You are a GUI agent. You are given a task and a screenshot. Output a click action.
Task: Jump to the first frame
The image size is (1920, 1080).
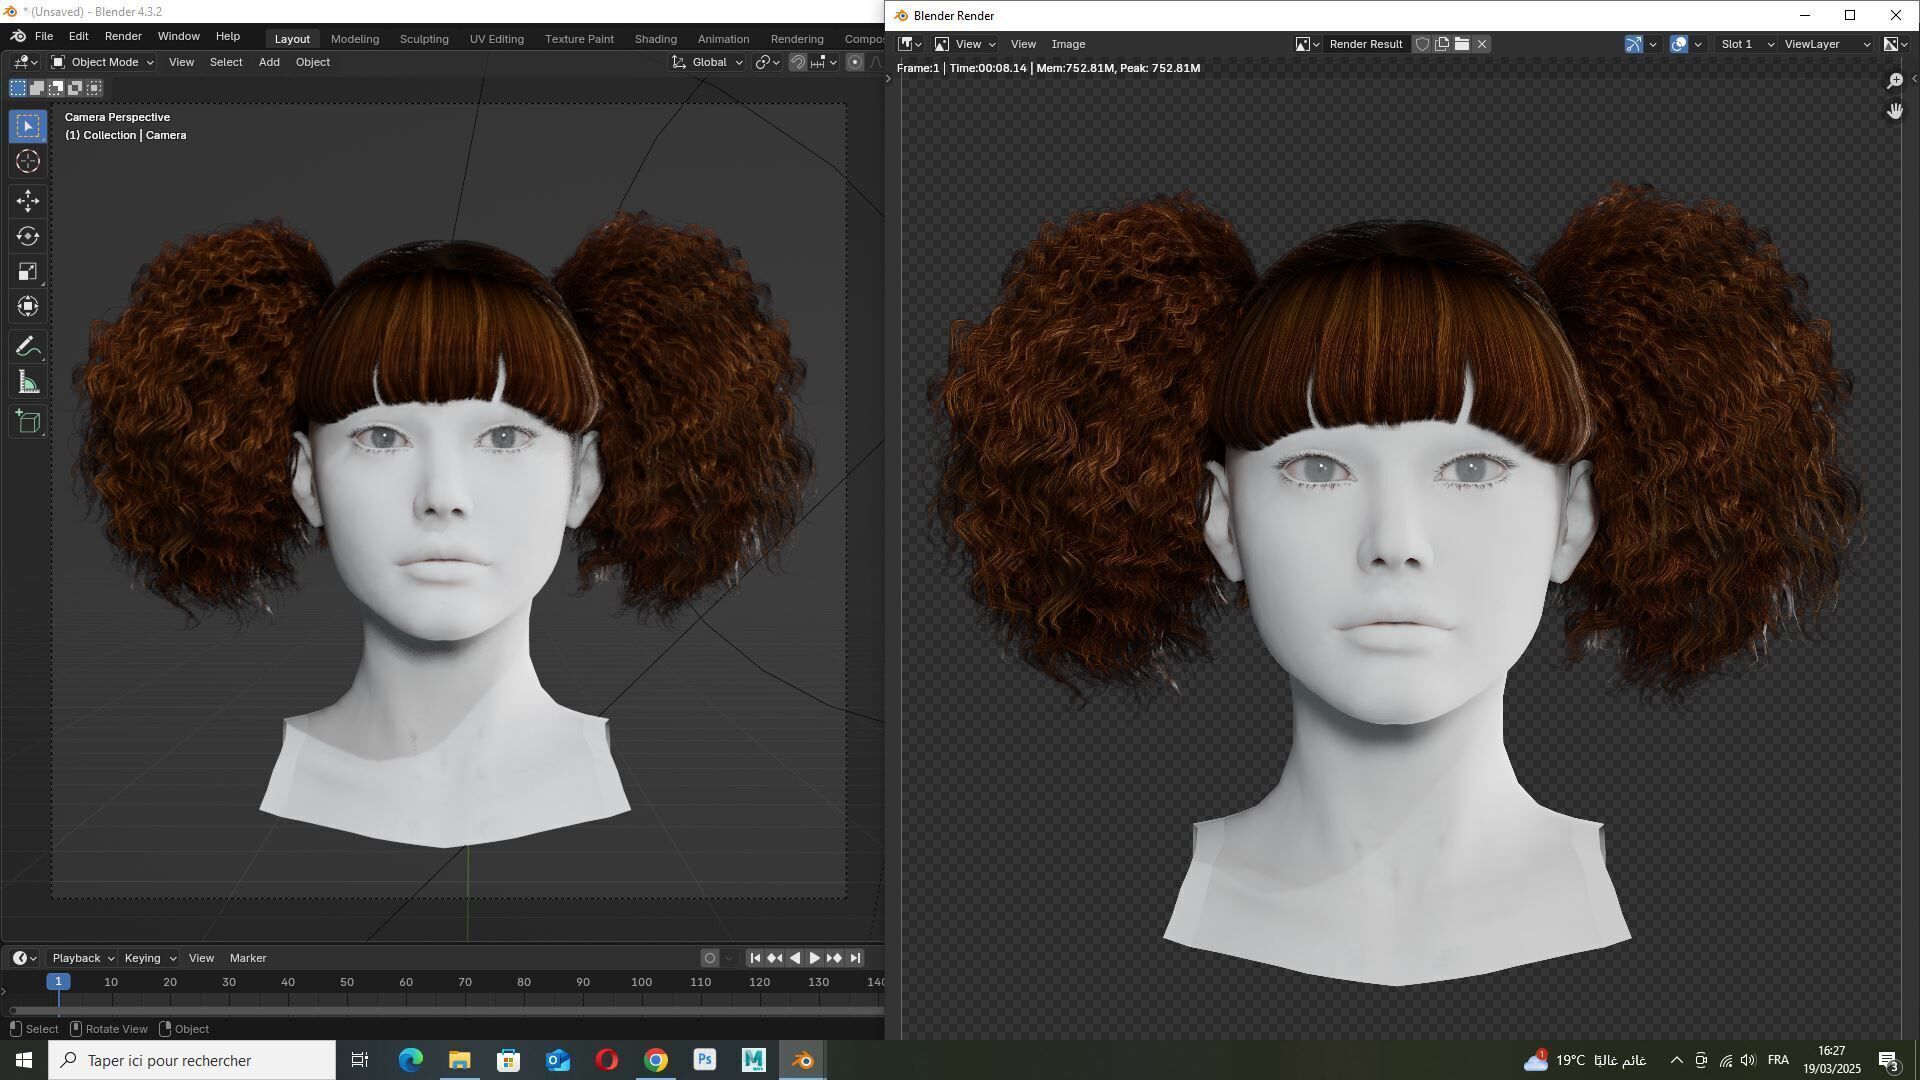pyautogui.click(x=755, y=958)
